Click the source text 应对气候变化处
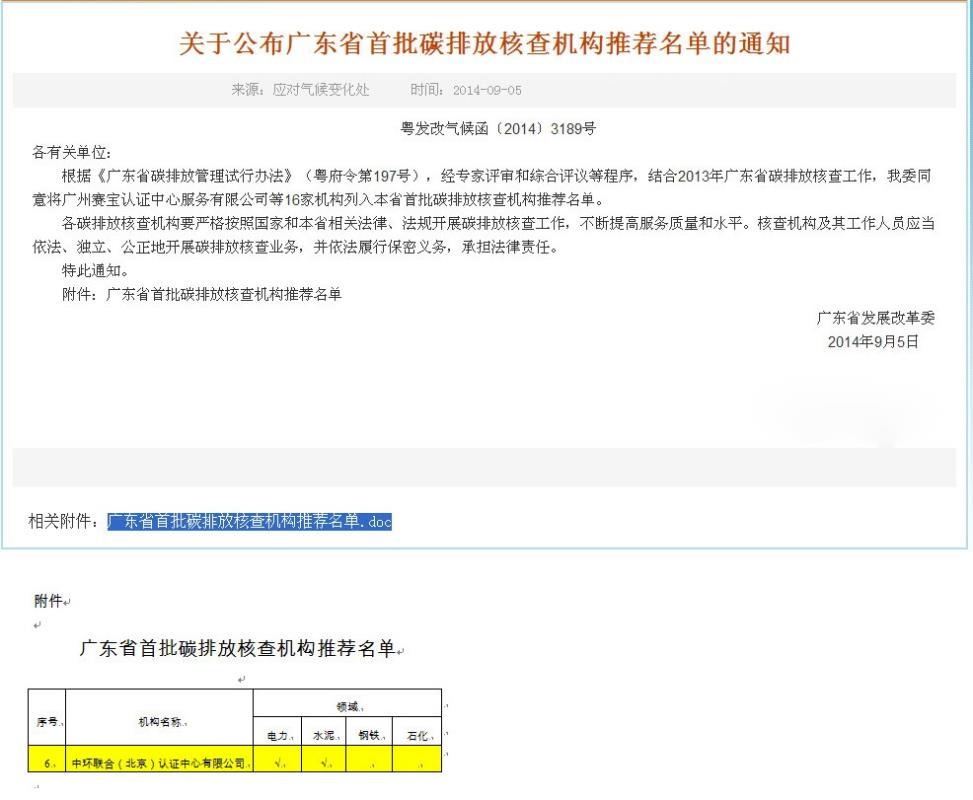 pos(321,90)
